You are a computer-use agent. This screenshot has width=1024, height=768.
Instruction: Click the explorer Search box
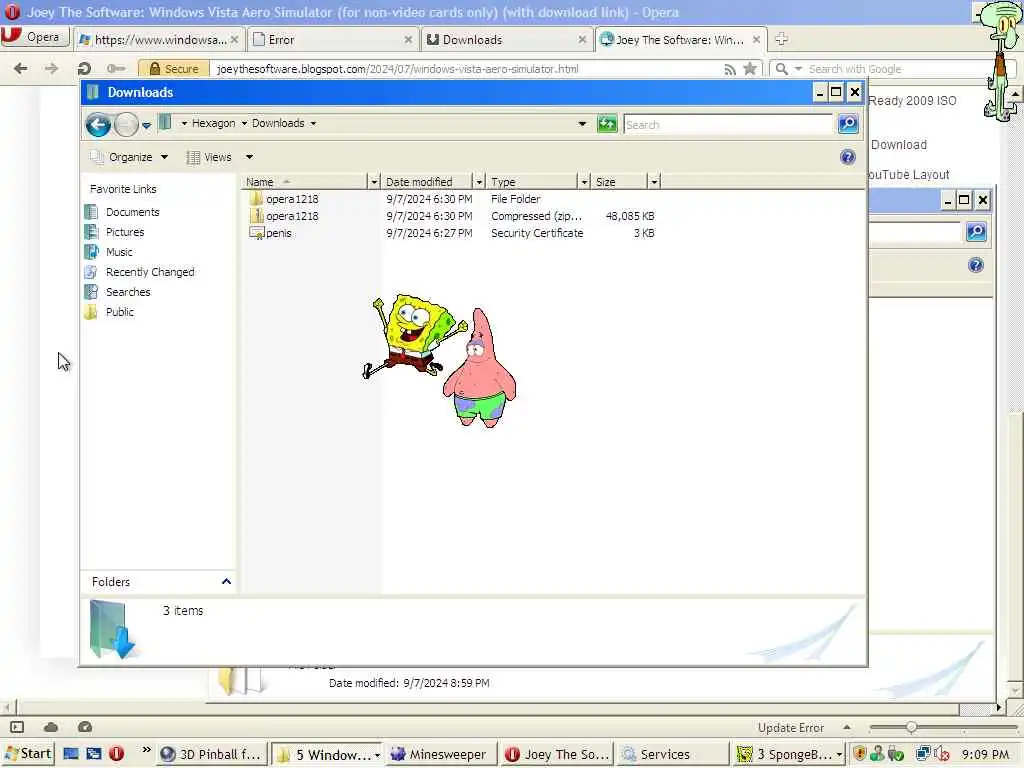pos(728,124)
